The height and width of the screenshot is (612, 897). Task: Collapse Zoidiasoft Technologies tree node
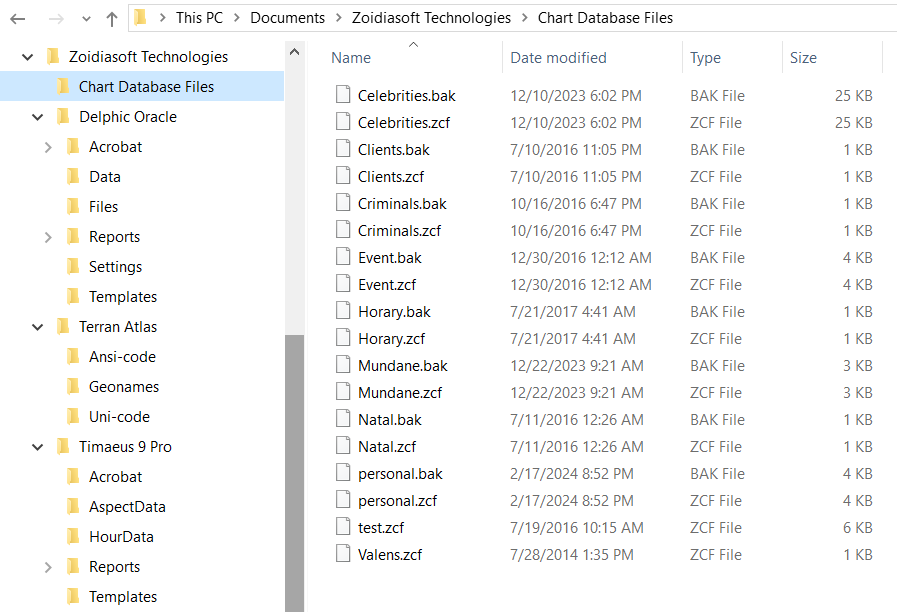(27, 57)
